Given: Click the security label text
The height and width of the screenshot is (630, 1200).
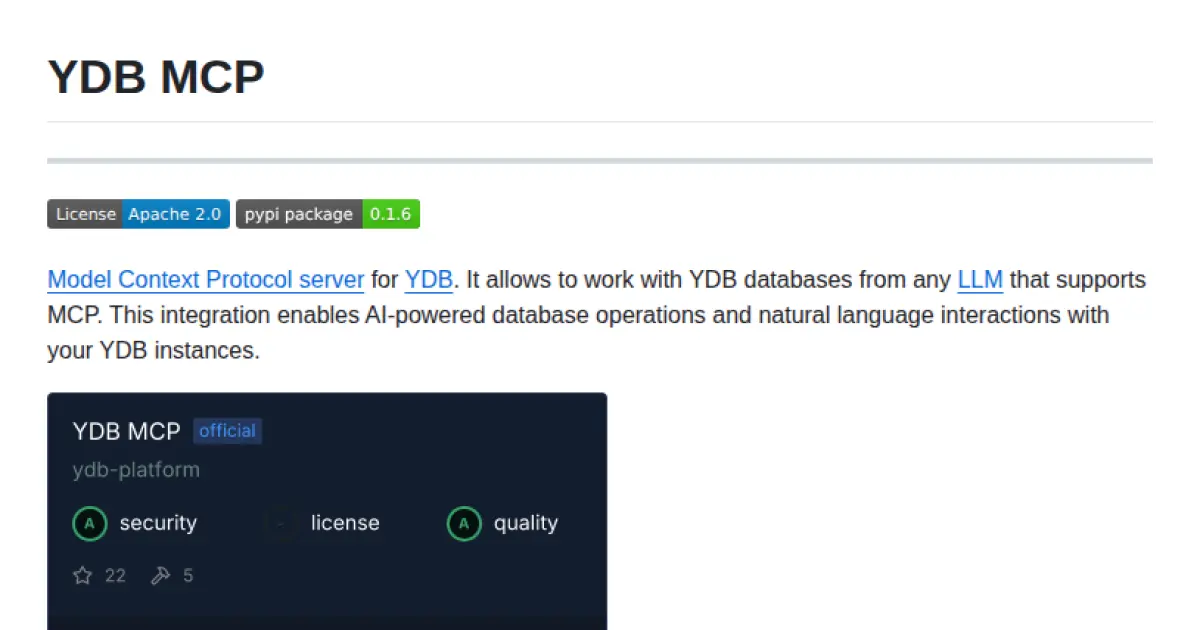Looking at the screenshot, I should (x=158, y=523).
